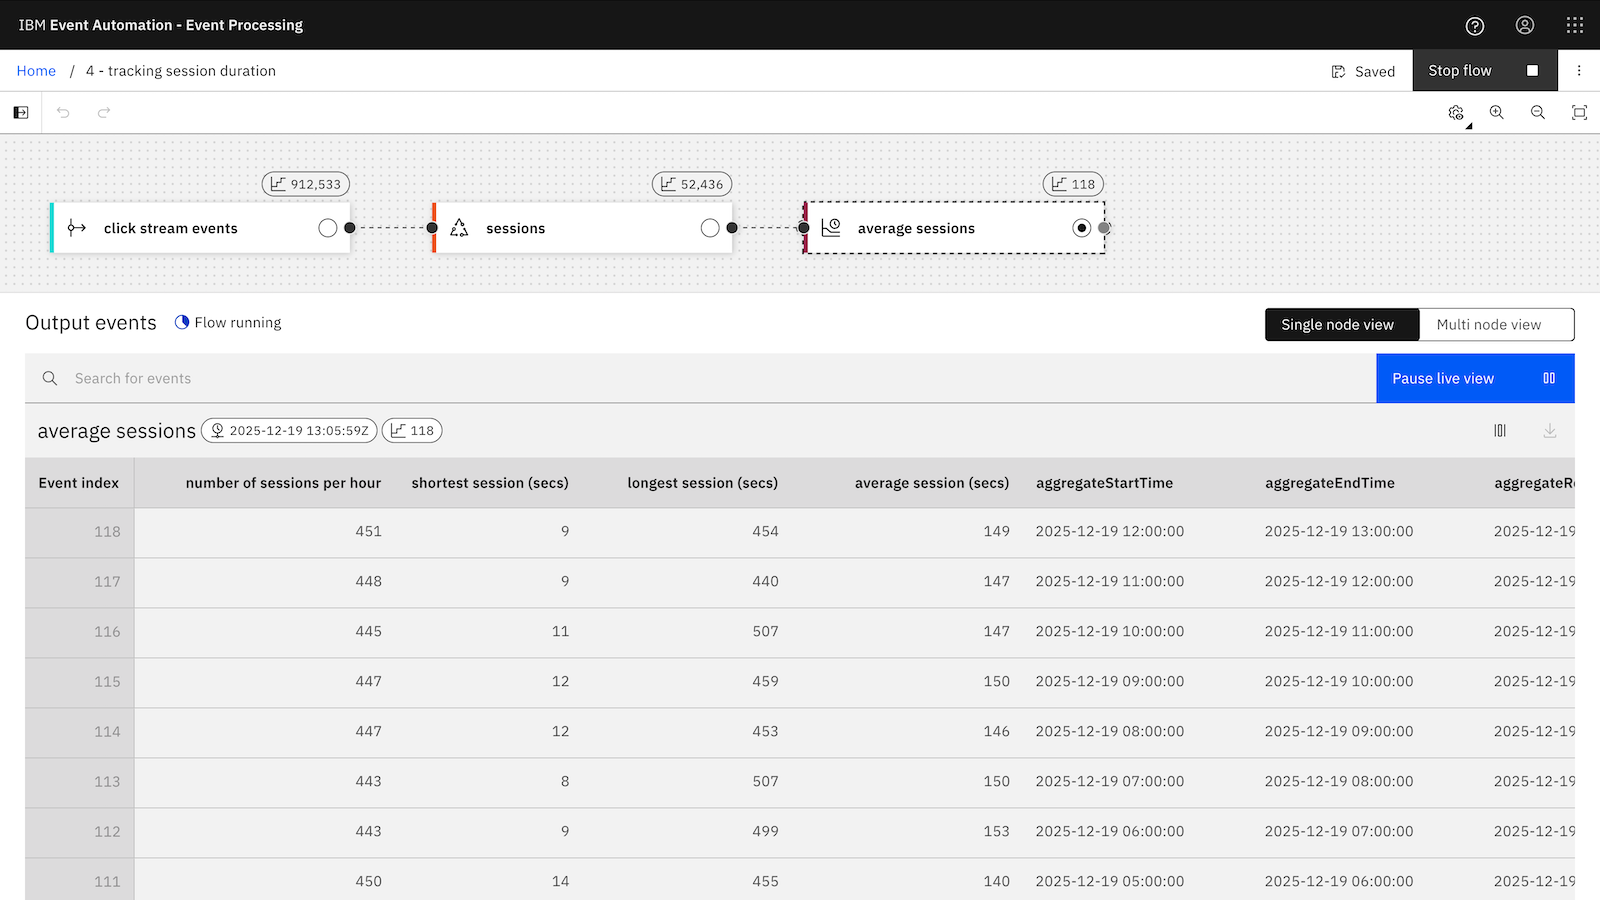
Task: Open the user profile icon
Action: (1524, 26)
